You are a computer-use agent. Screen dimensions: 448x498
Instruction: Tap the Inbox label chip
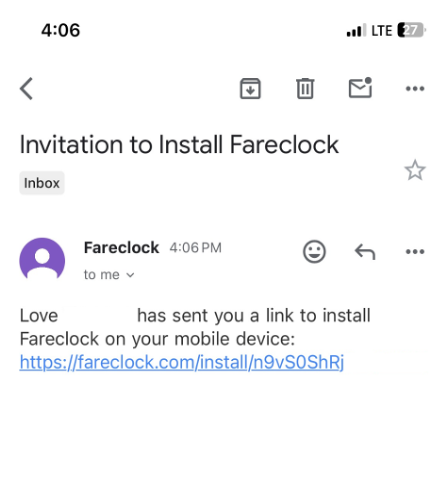pyautogui.click(x=42, y=183)
